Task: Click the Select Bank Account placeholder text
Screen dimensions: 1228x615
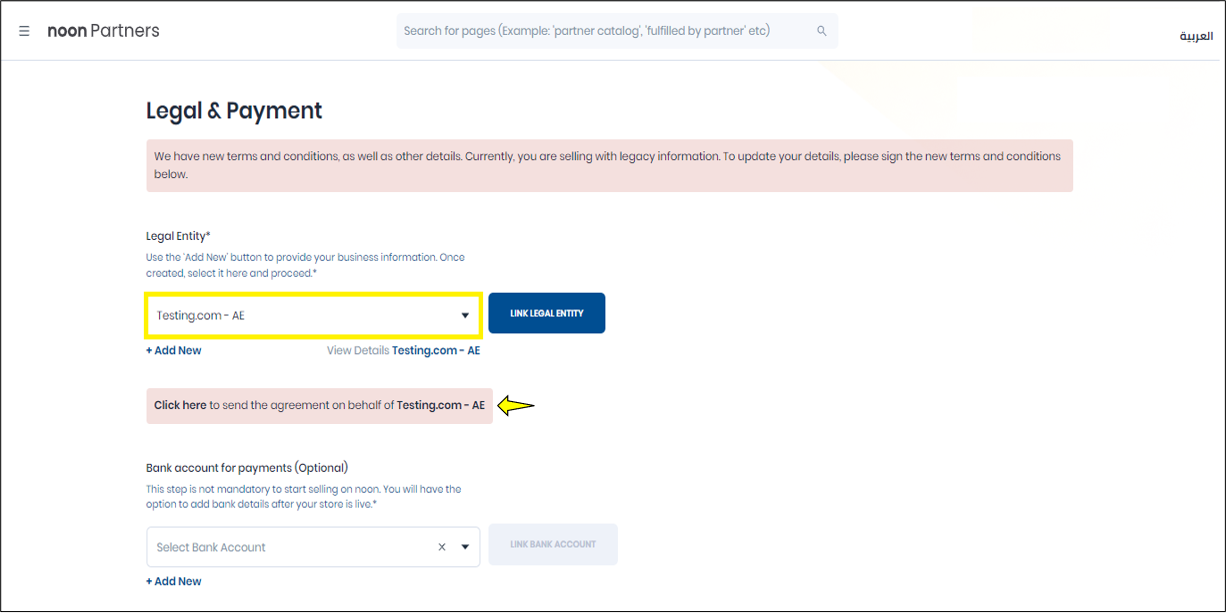Action: click(211, 547)
